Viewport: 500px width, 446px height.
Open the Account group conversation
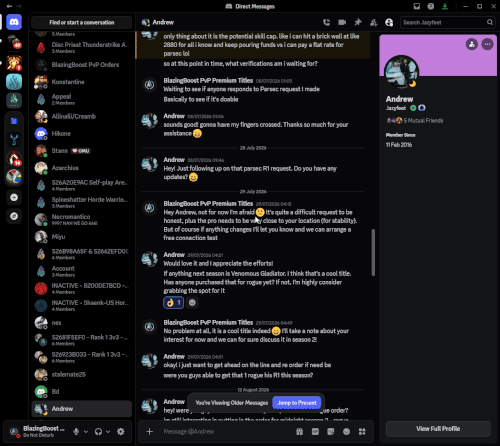point(82,271)
